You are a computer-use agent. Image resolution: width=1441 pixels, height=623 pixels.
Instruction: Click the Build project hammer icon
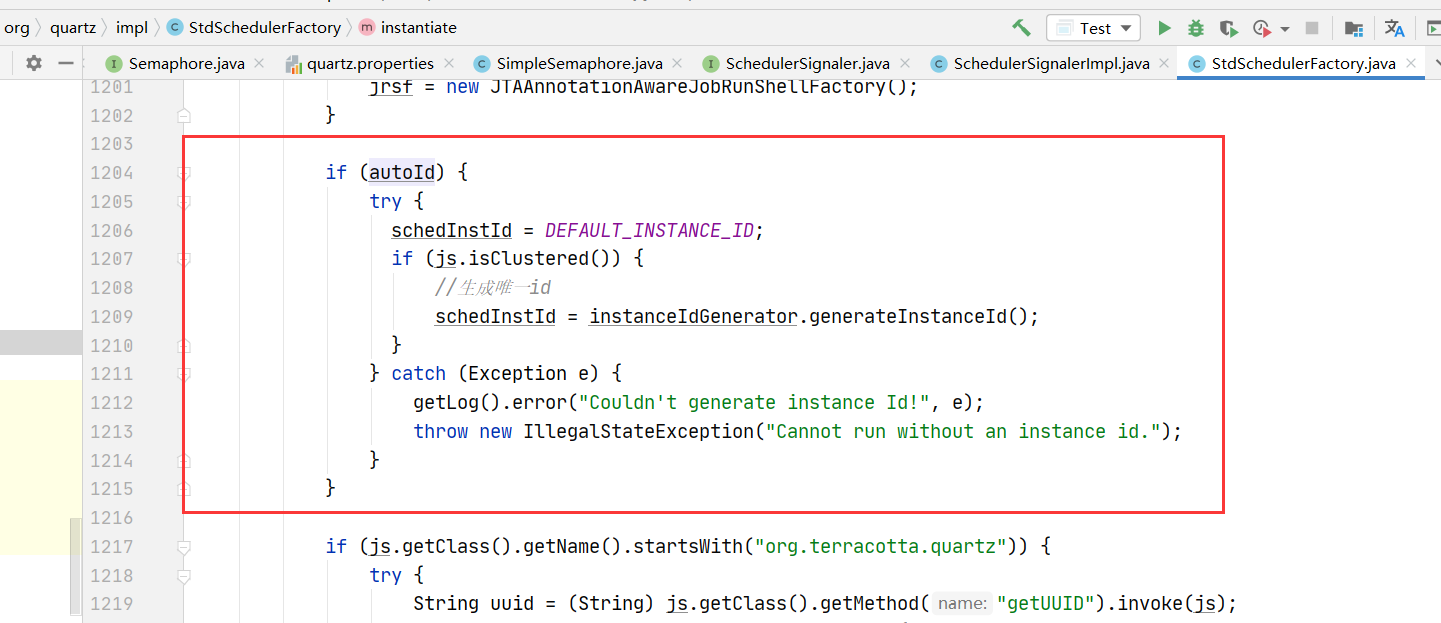(x=1021, y=28)
